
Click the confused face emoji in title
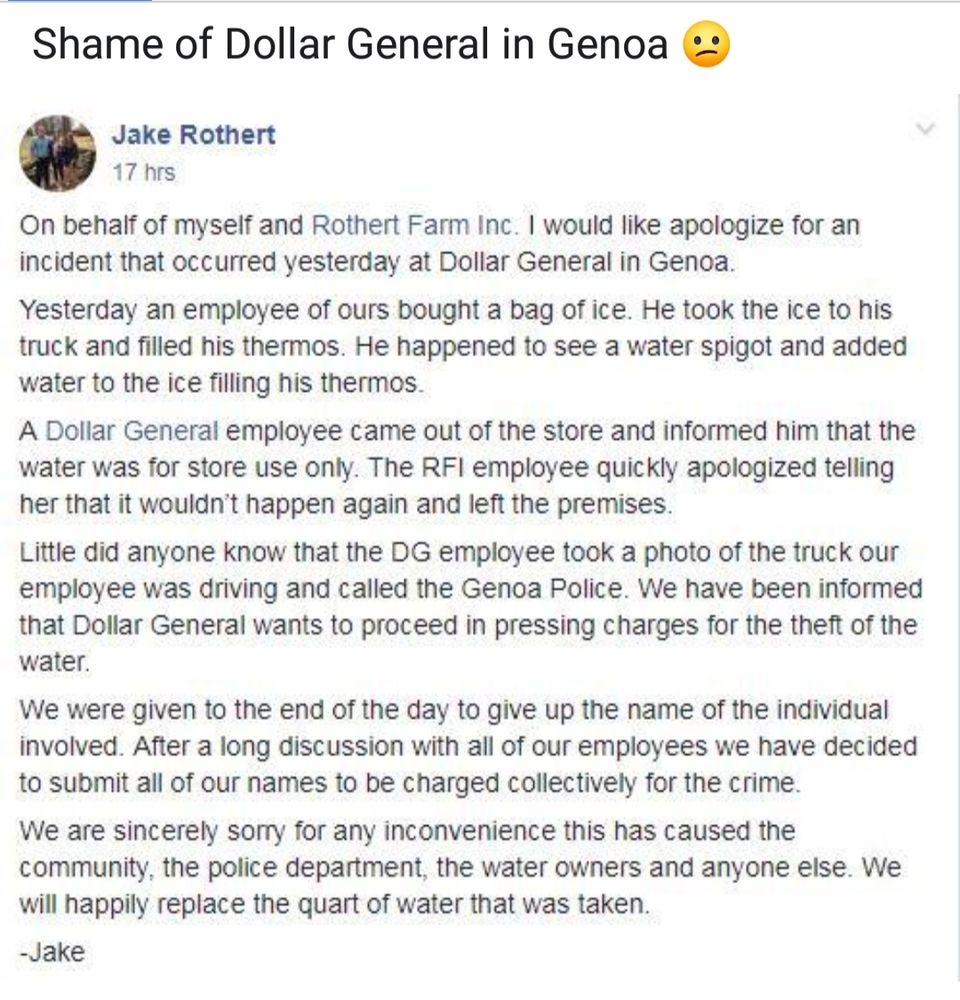[x=706, y=46]
